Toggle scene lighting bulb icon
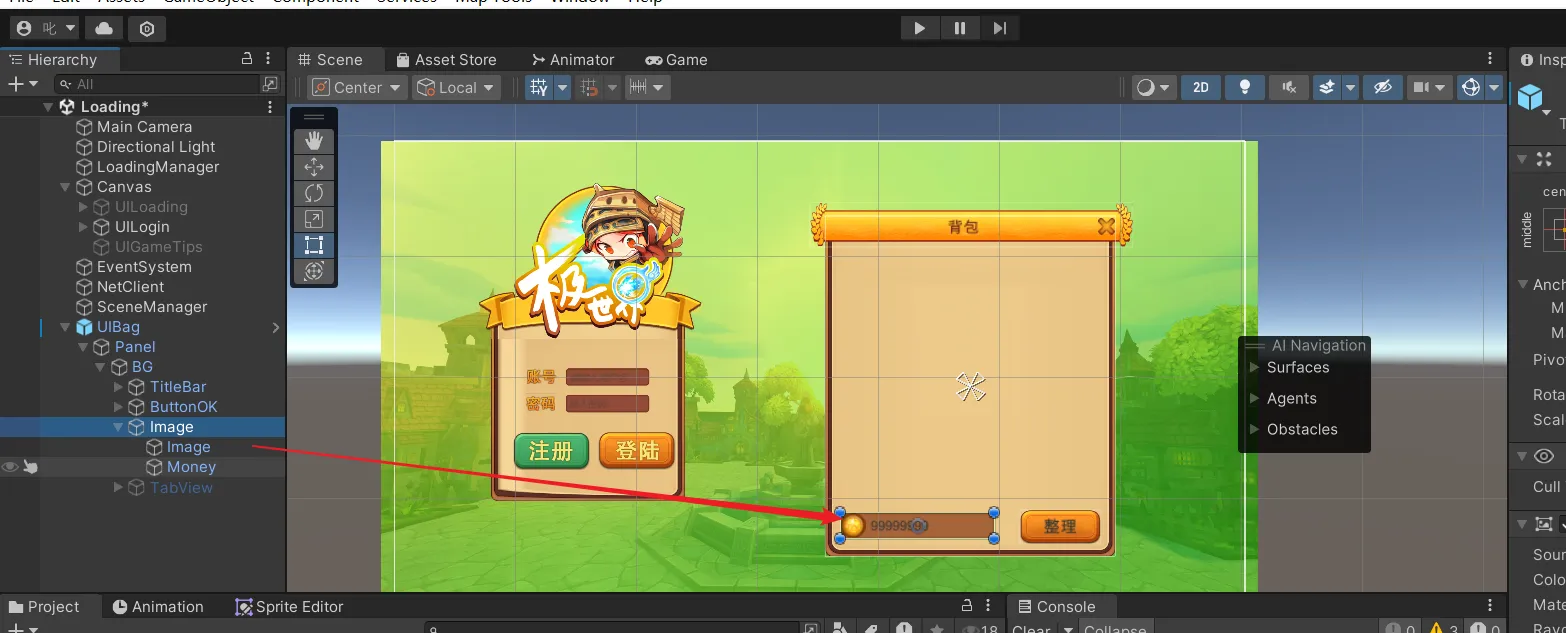 tap(1245, 88)
